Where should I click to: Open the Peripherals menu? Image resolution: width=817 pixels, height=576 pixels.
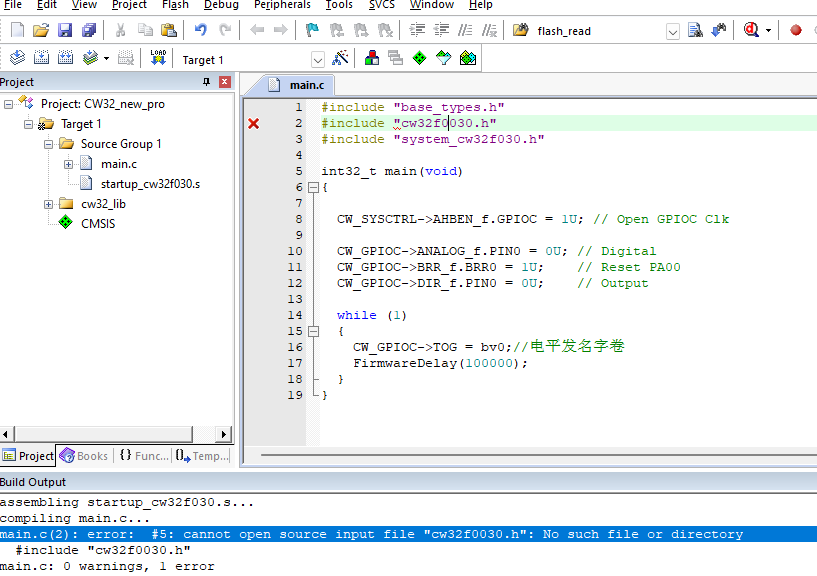282,5
